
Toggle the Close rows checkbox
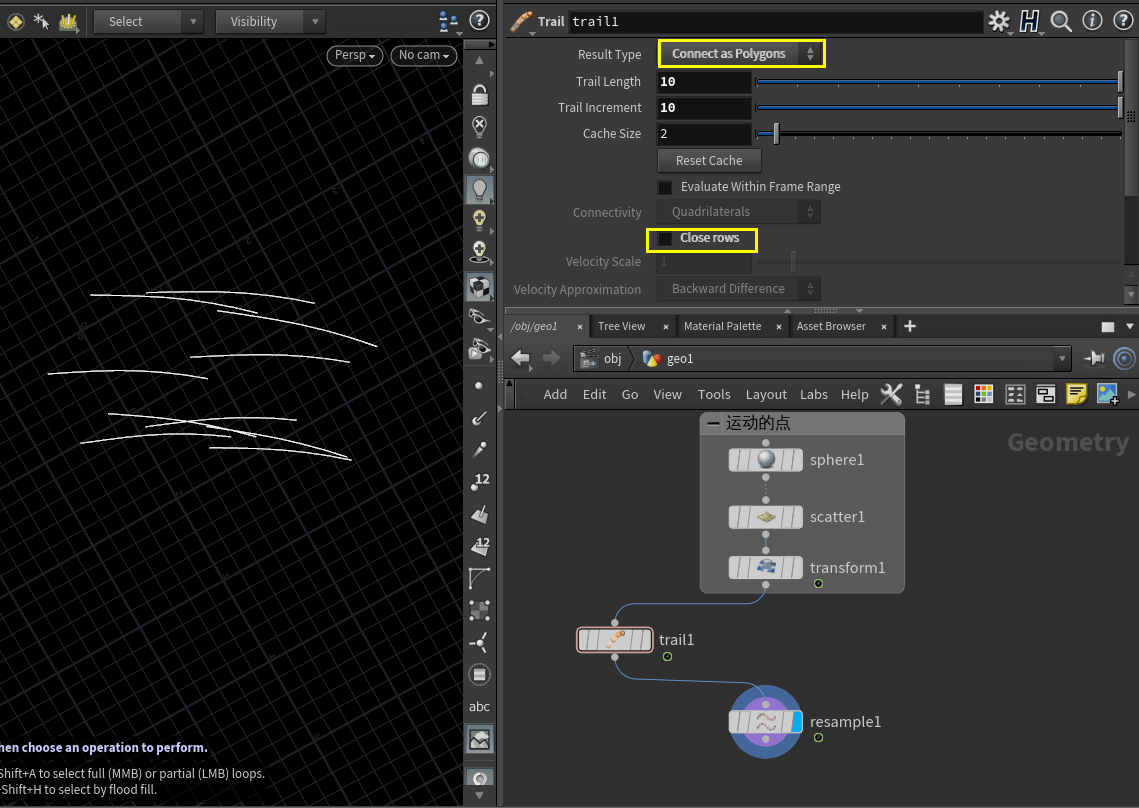pos(665,238)
